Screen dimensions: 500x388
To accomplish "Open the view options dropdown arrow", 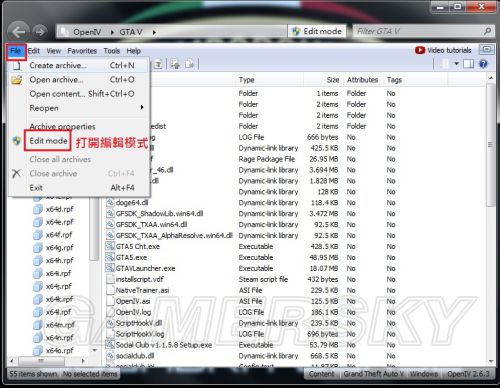I will click(456, 64).
